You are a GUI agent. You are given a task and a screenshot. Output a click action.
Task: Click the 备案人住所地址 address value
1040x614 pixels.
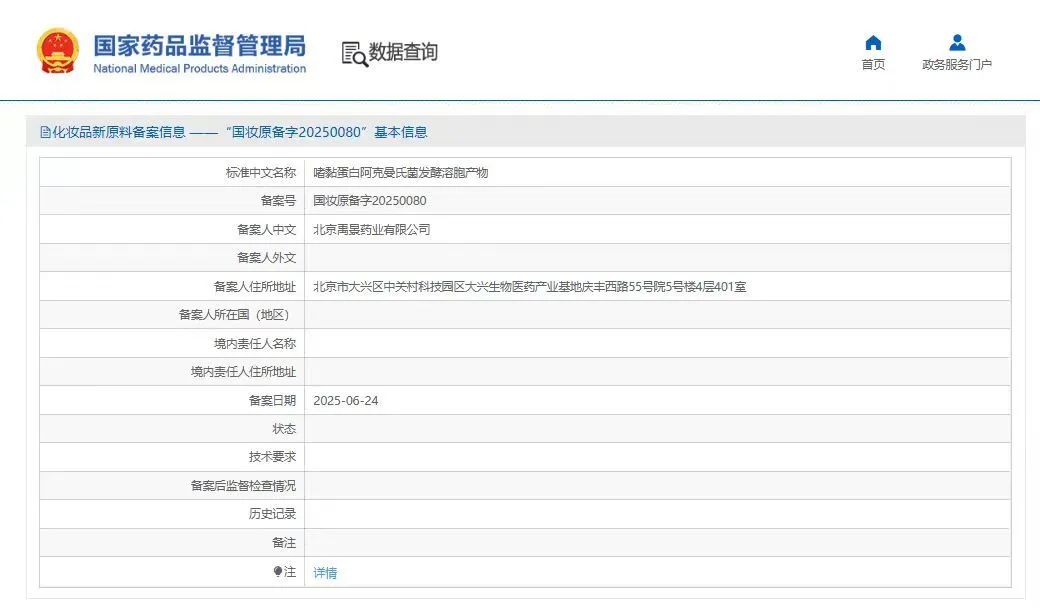tap(529, 287)
